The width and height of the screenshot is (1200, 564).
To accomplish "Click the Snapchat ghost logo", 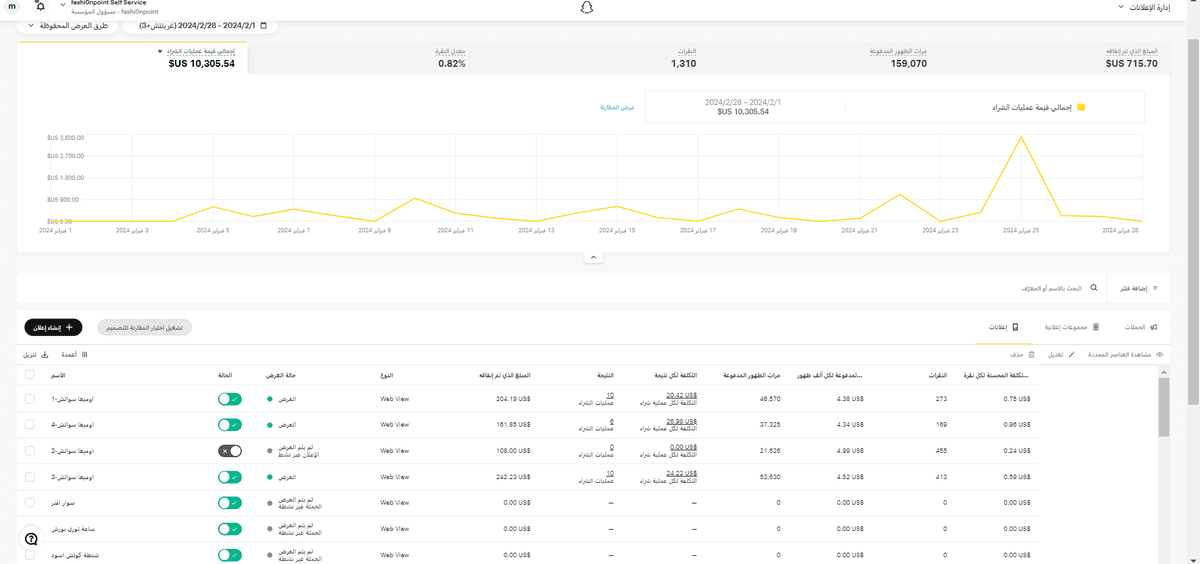I will click(587, 8).
